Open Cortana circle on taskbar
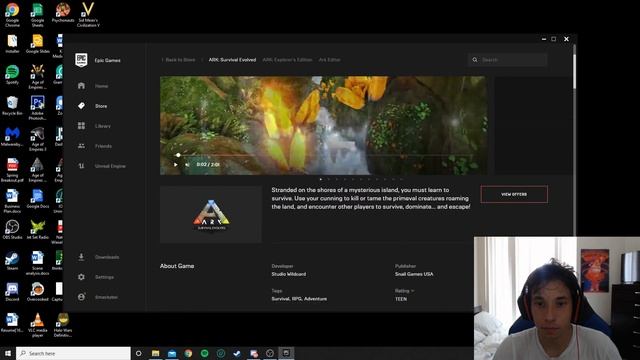Image resolution: width=640 pixels, height=360 pixels. click(138, 353)
